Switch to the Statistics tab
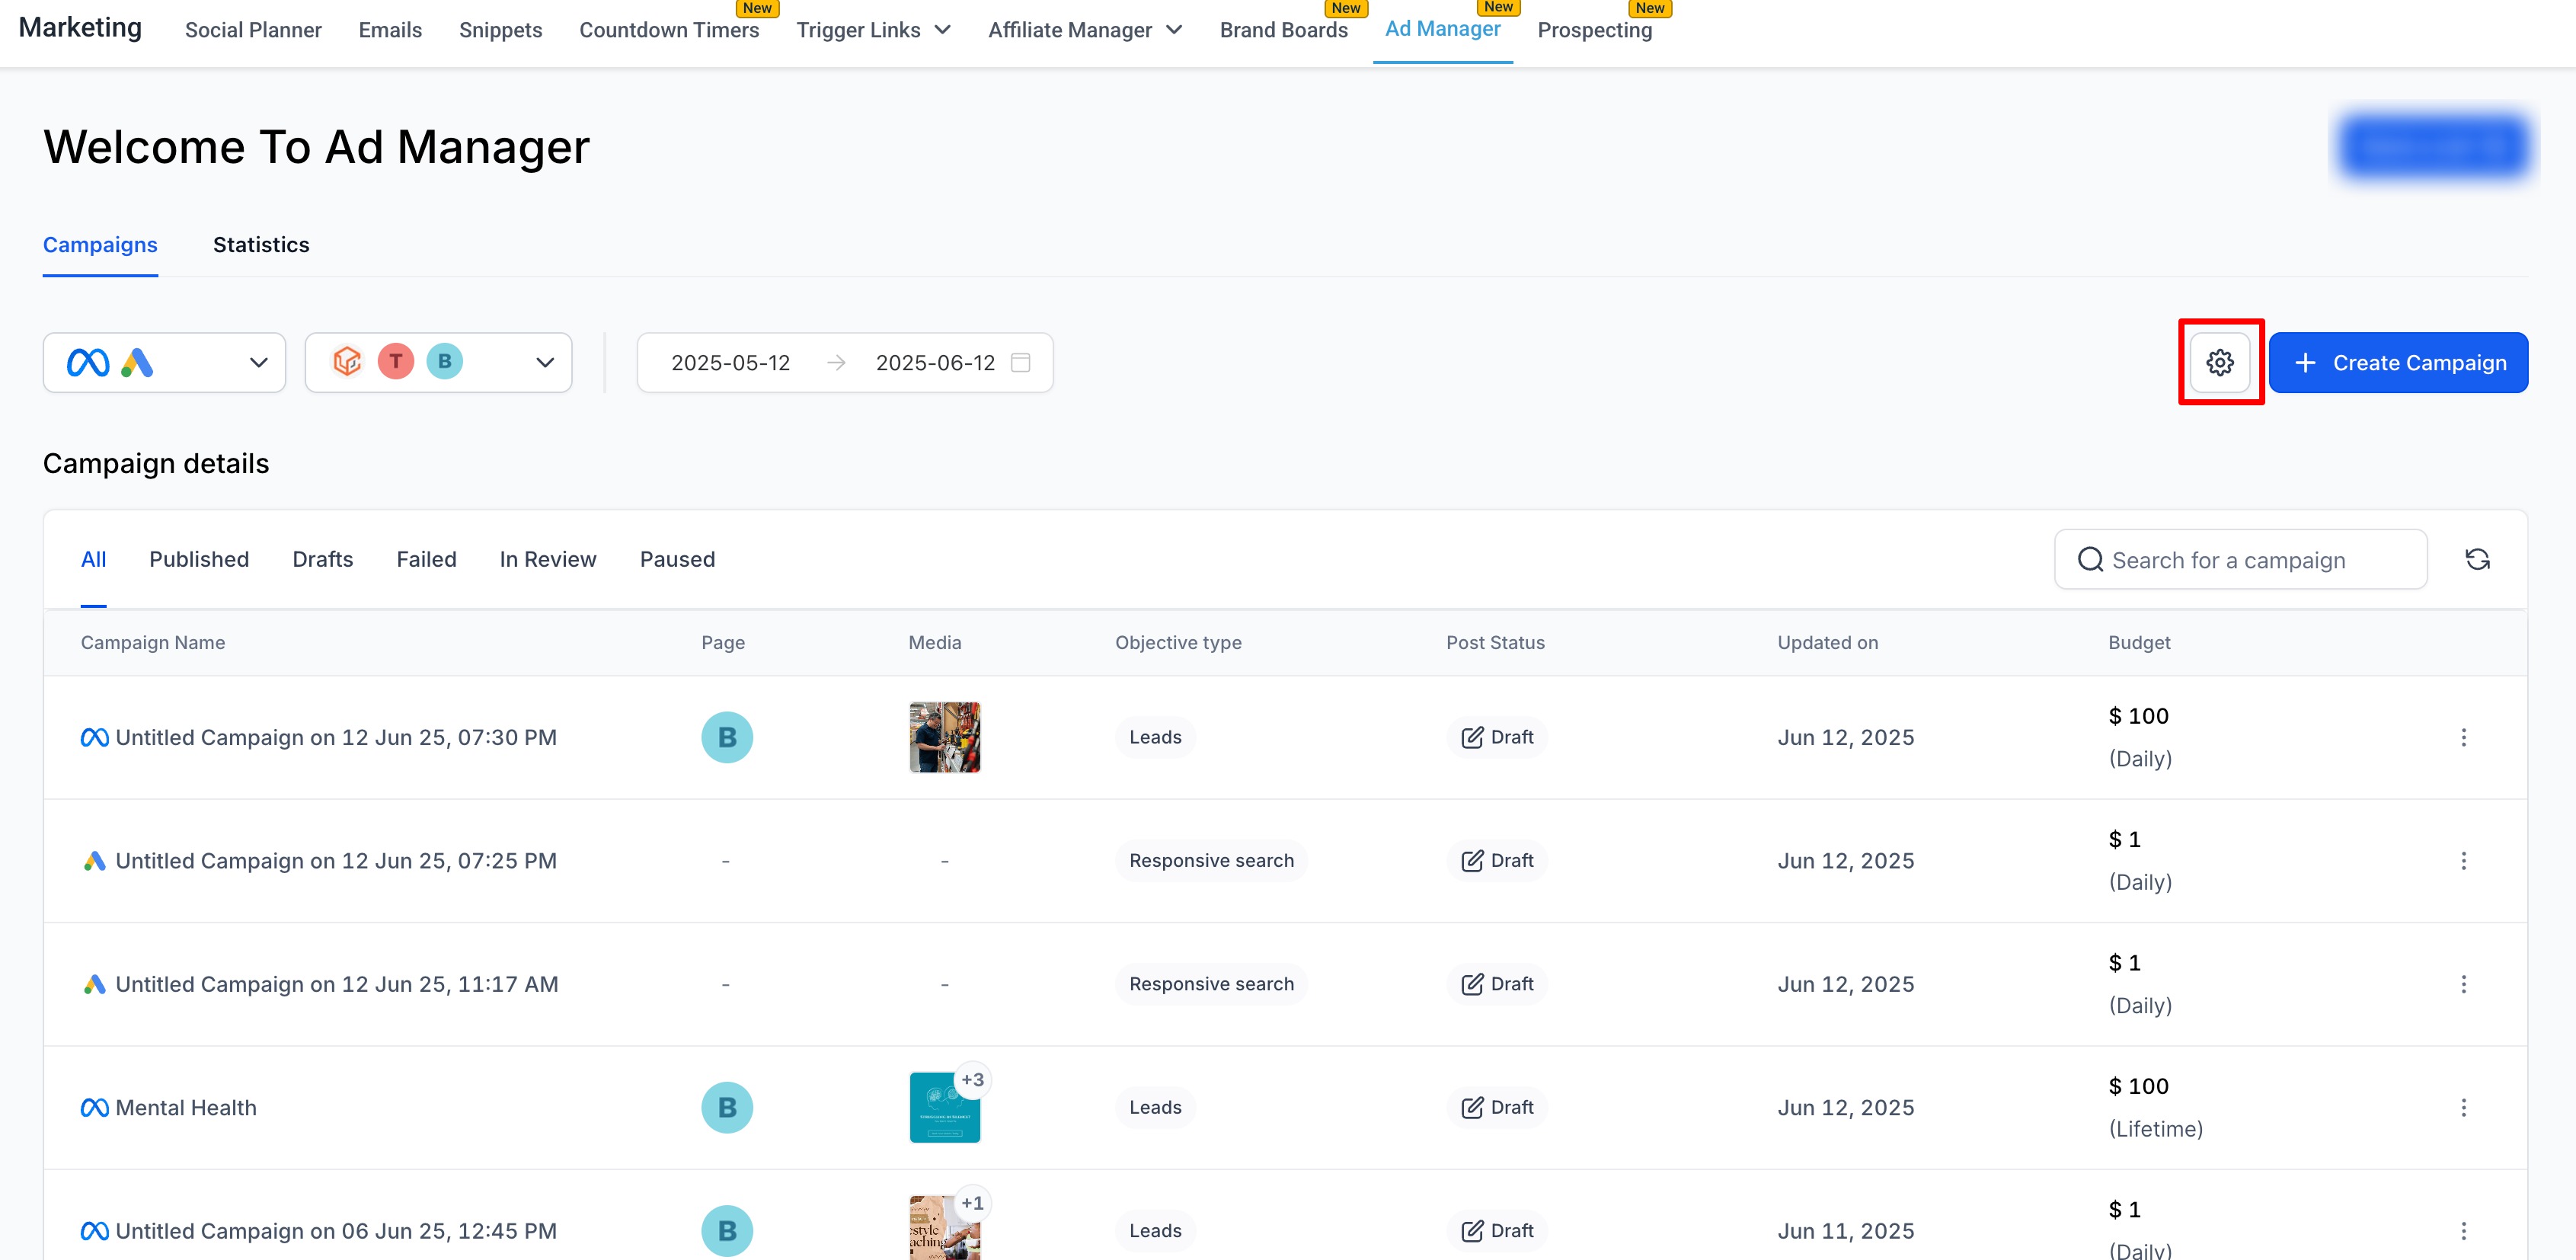This screenshot has width=2576, height=1260. click(x=261, y=245)
